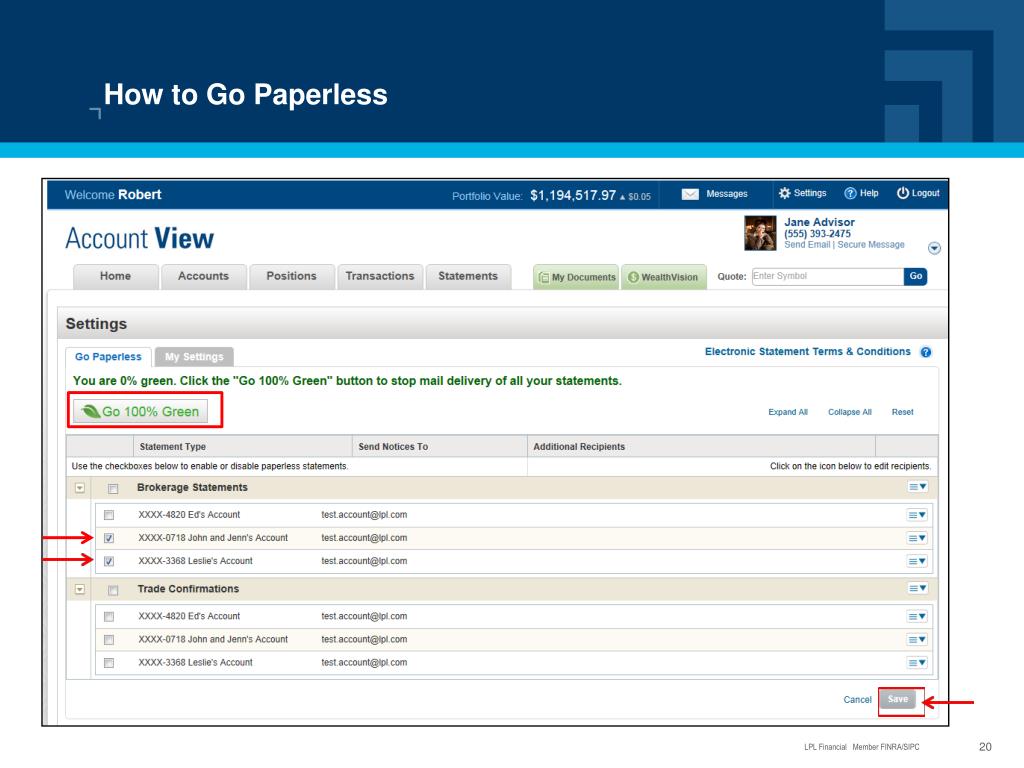Click the Logout power icon
This screenshot has height=768, width=1024.
coord(903,193)
